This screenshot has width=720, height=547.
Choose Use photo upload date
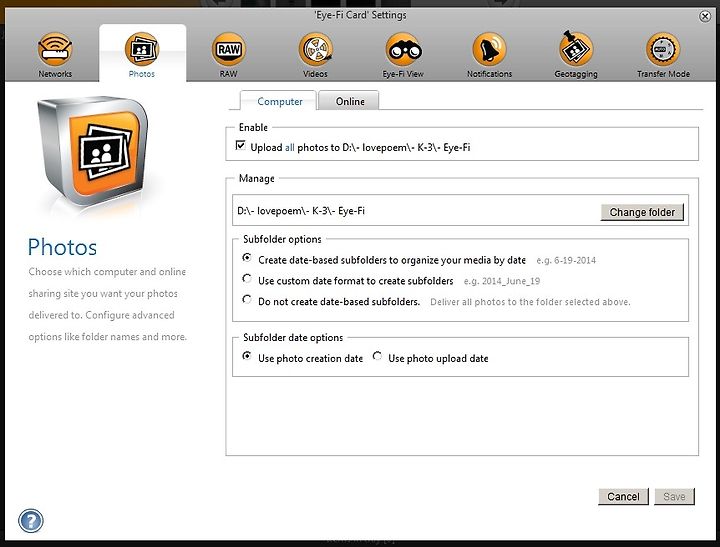(377, 356)
